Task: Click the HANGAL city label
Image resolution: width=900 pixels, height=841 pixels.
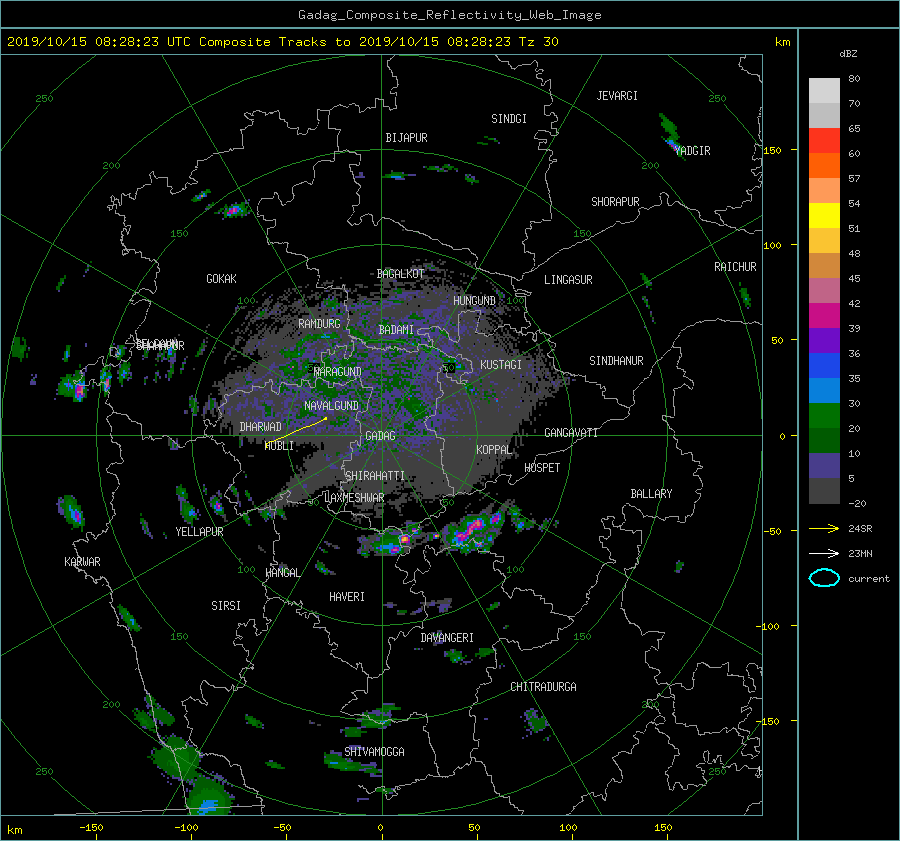Action: pyautogui.click(x=283, y=573)
